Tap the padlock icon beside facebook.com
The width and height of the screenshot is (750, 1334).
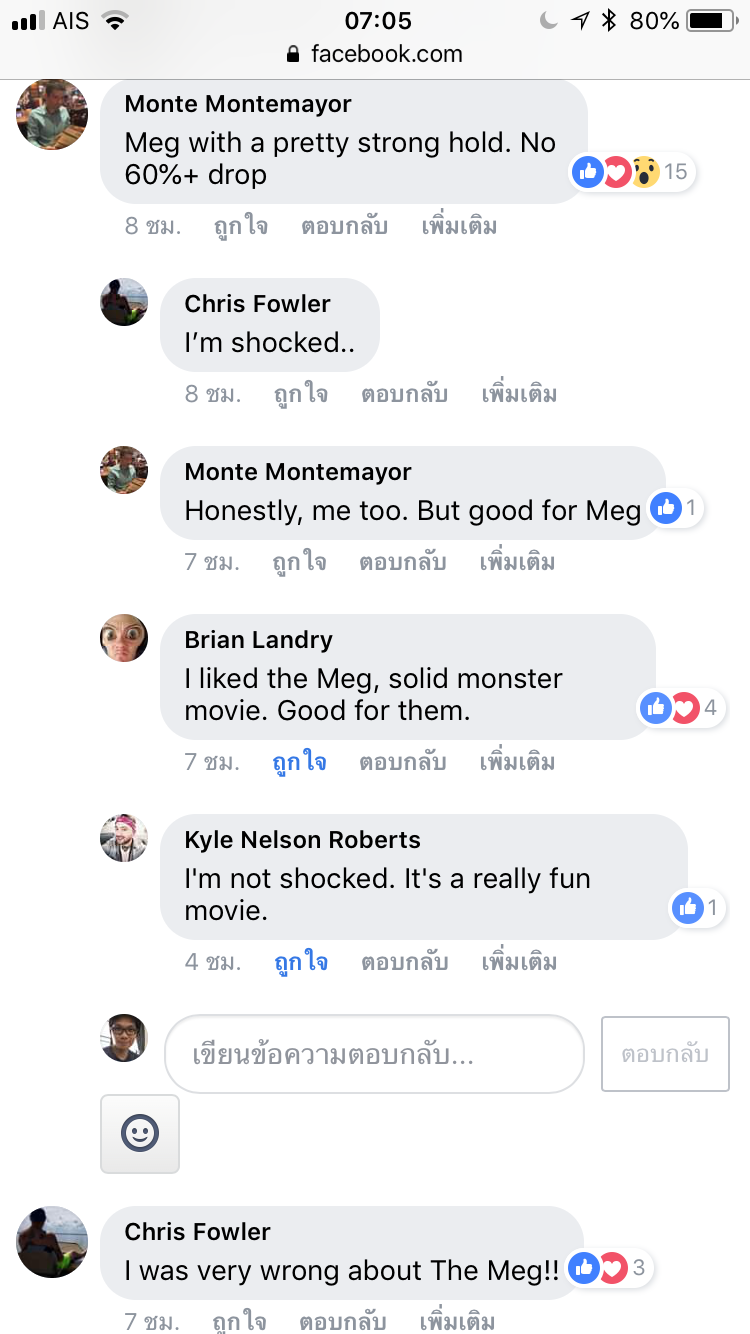(x=293, y=54)
